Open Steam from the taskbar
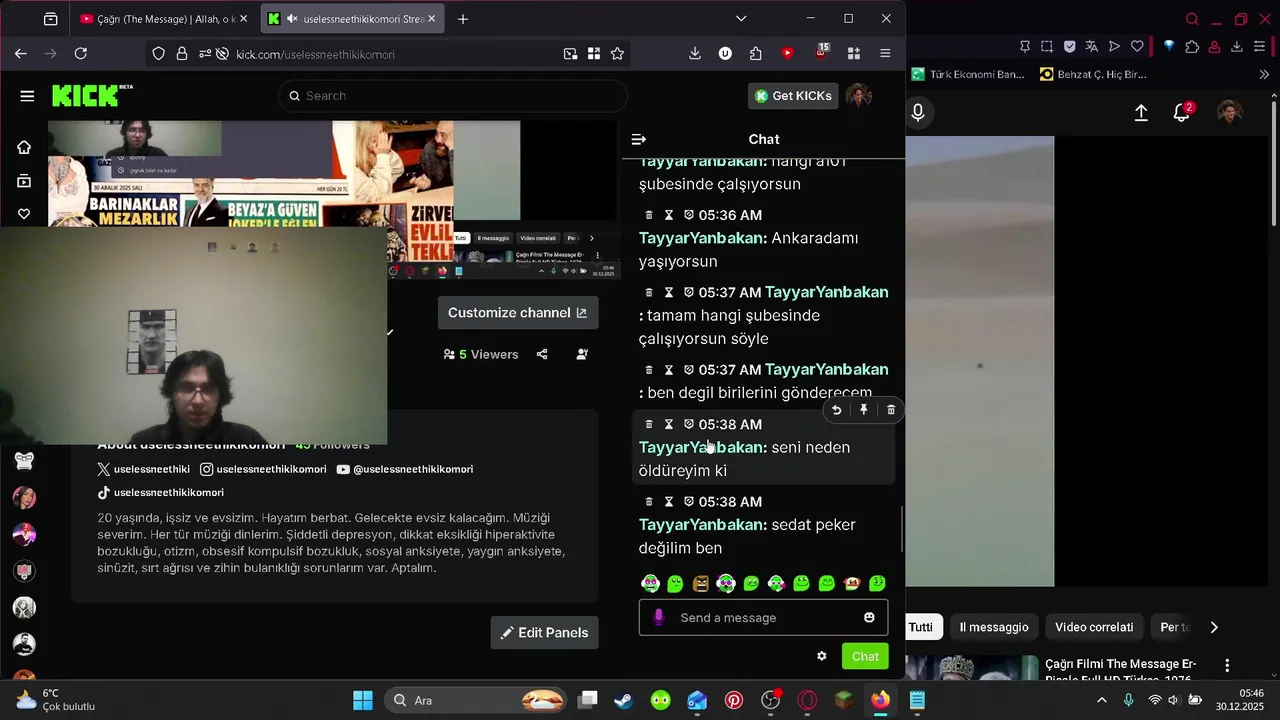 pos(623,700)
